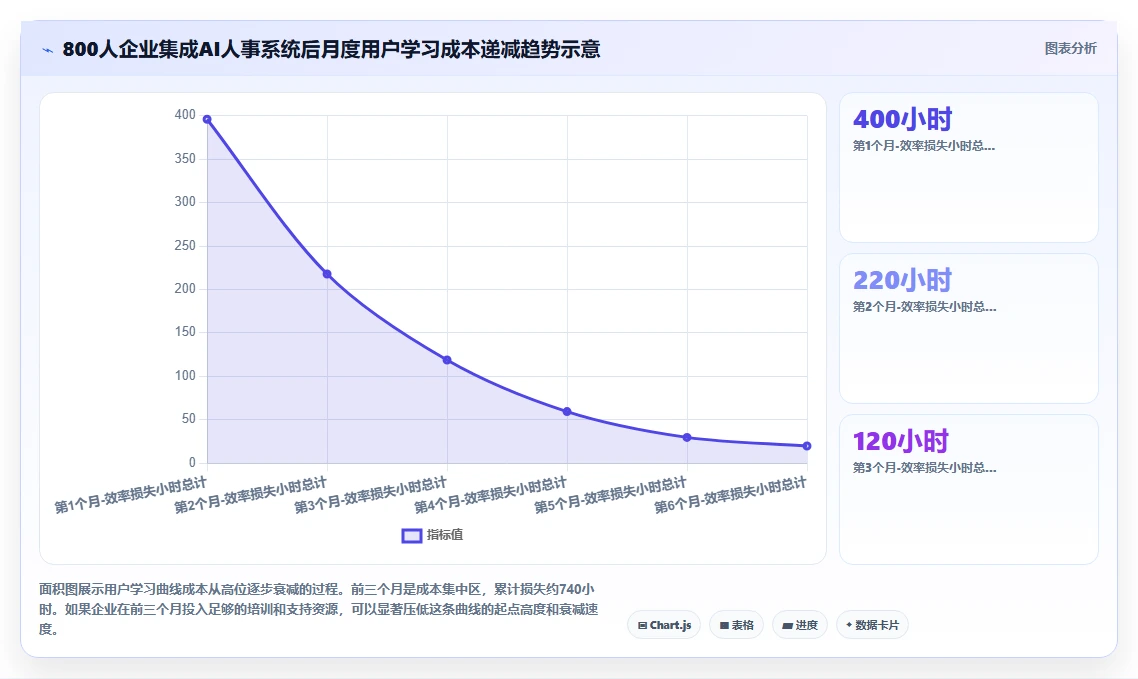
Task: Click the 进度 tag icon
Action: point(787,625)
